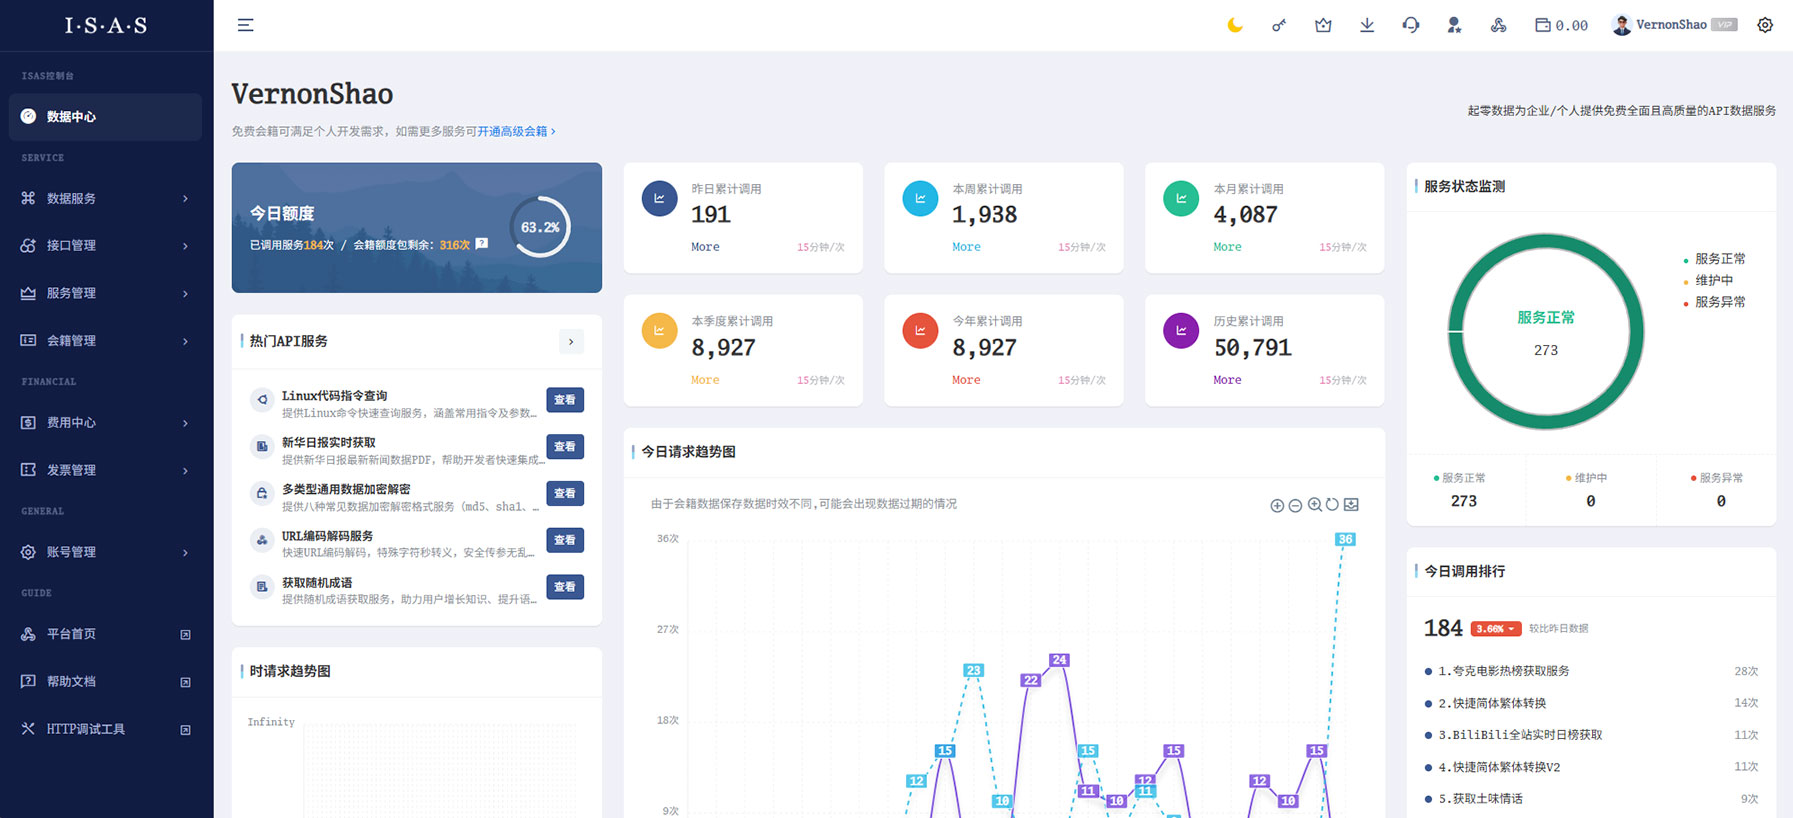1793x818 pixels.
Task: Toggle dark mode with the moon icon
Action: [x=1235, y=25]
